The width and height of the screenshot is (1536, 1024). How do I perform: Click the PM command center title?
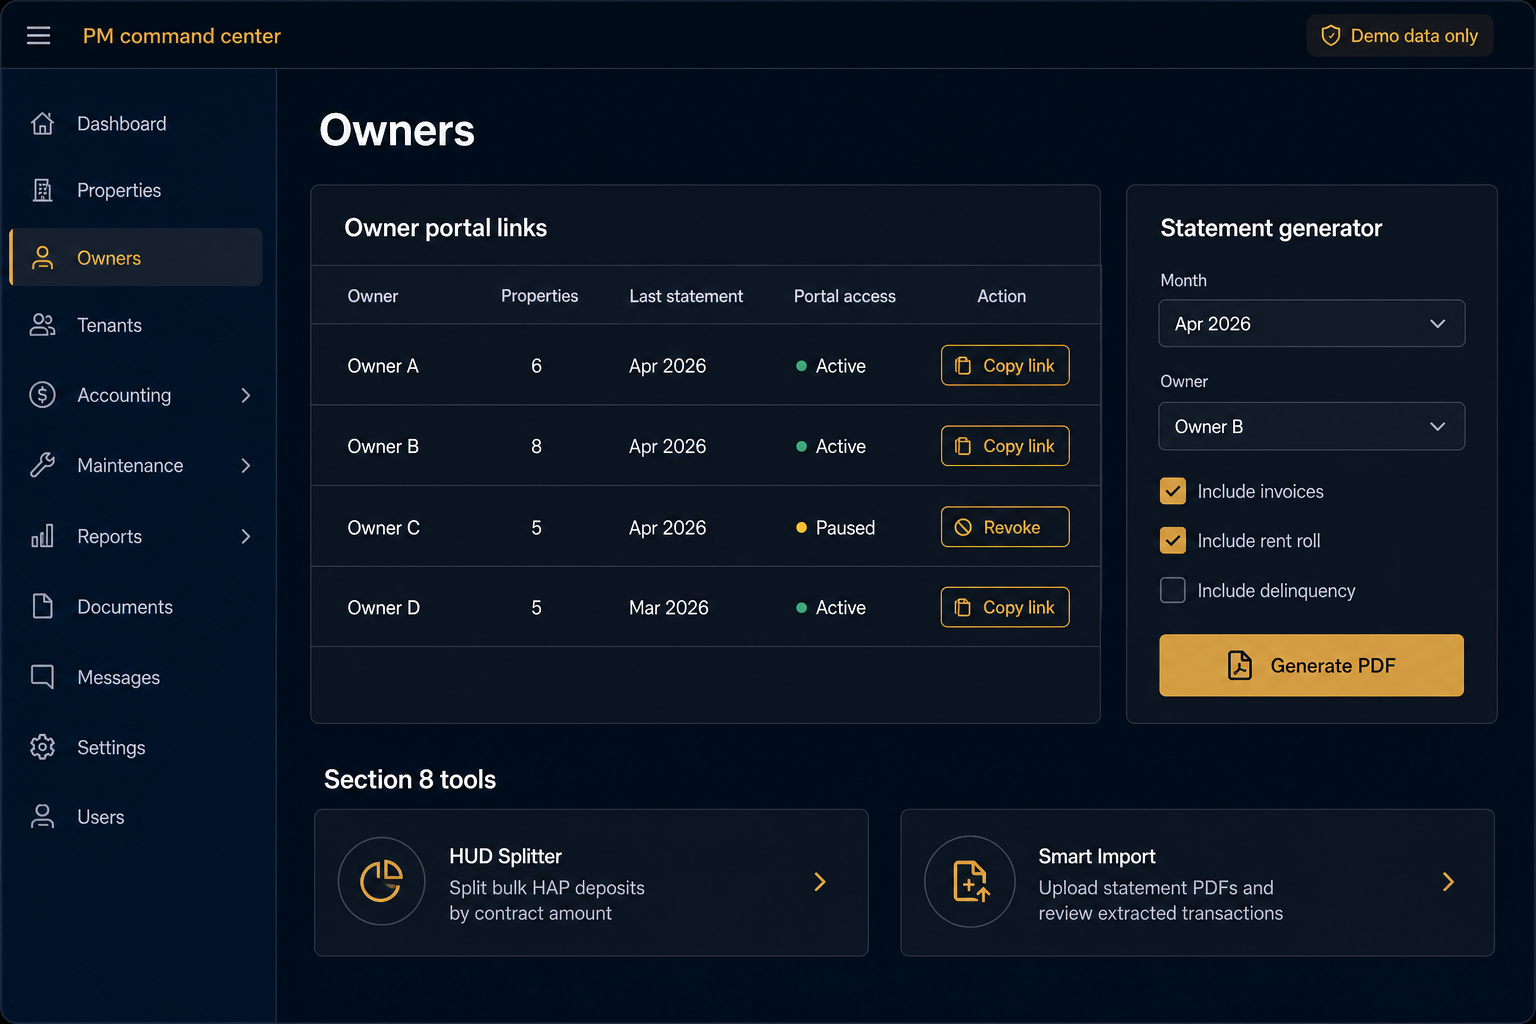[x=182, y=36]
